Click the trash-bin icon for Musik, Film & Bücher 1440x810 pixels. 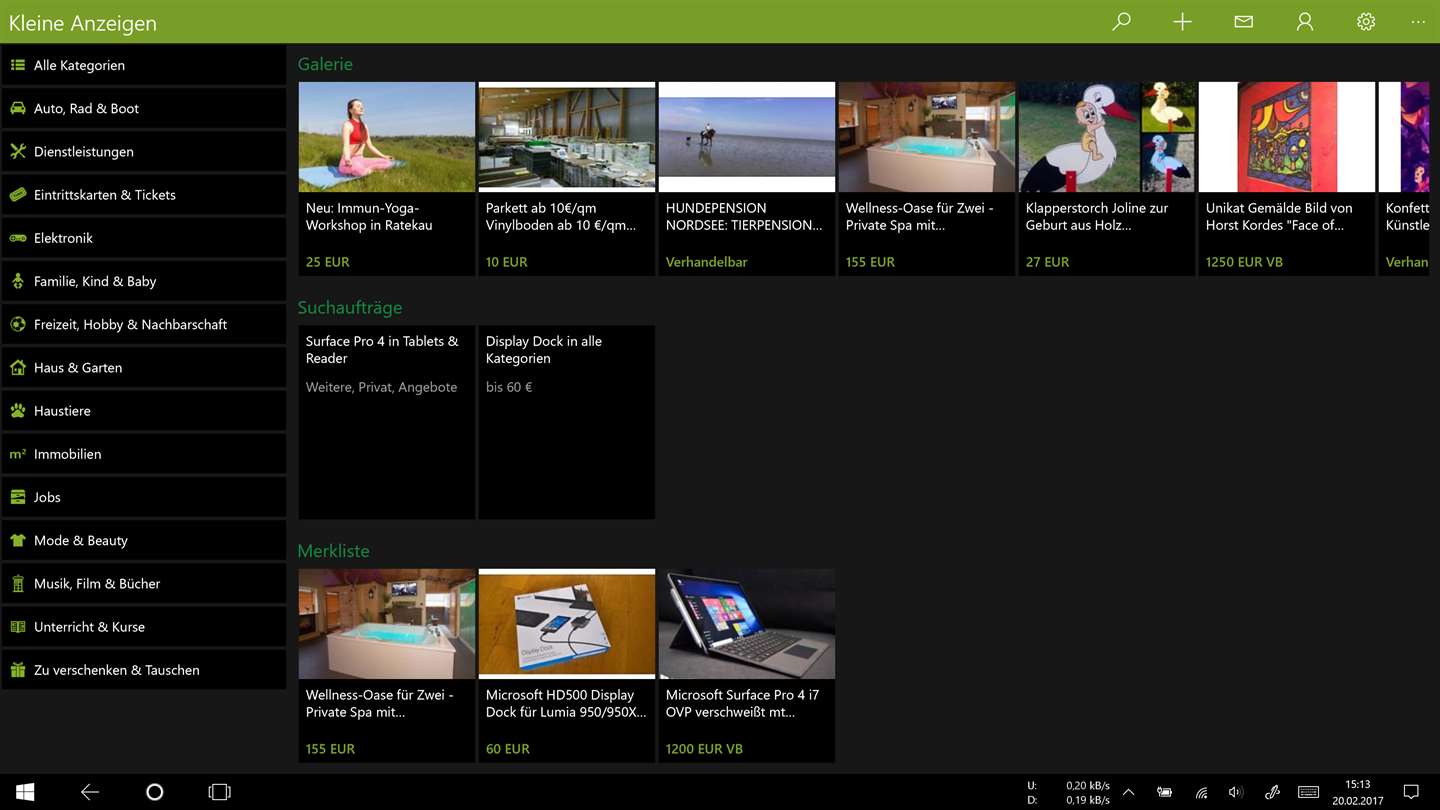(18, 583)
